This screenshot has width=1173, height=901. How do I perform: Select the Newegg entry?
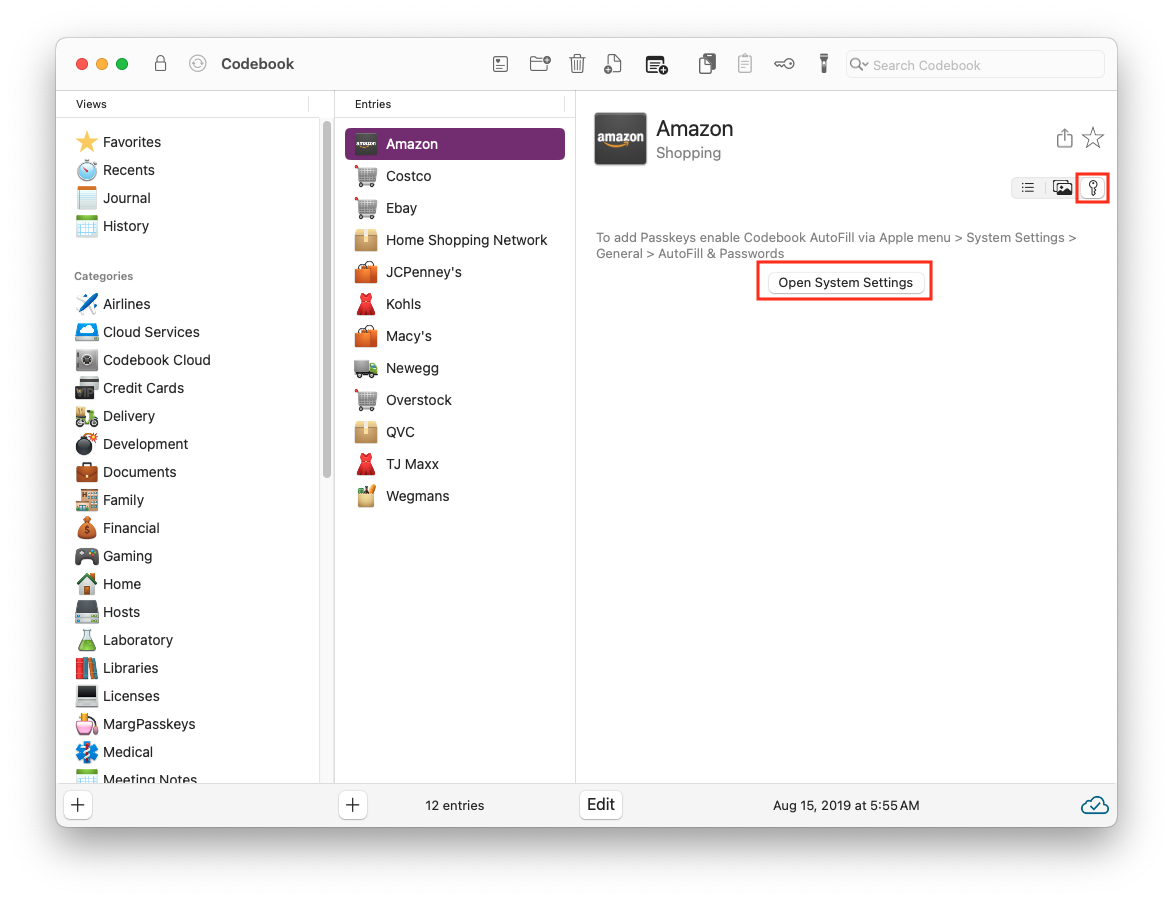455,368
